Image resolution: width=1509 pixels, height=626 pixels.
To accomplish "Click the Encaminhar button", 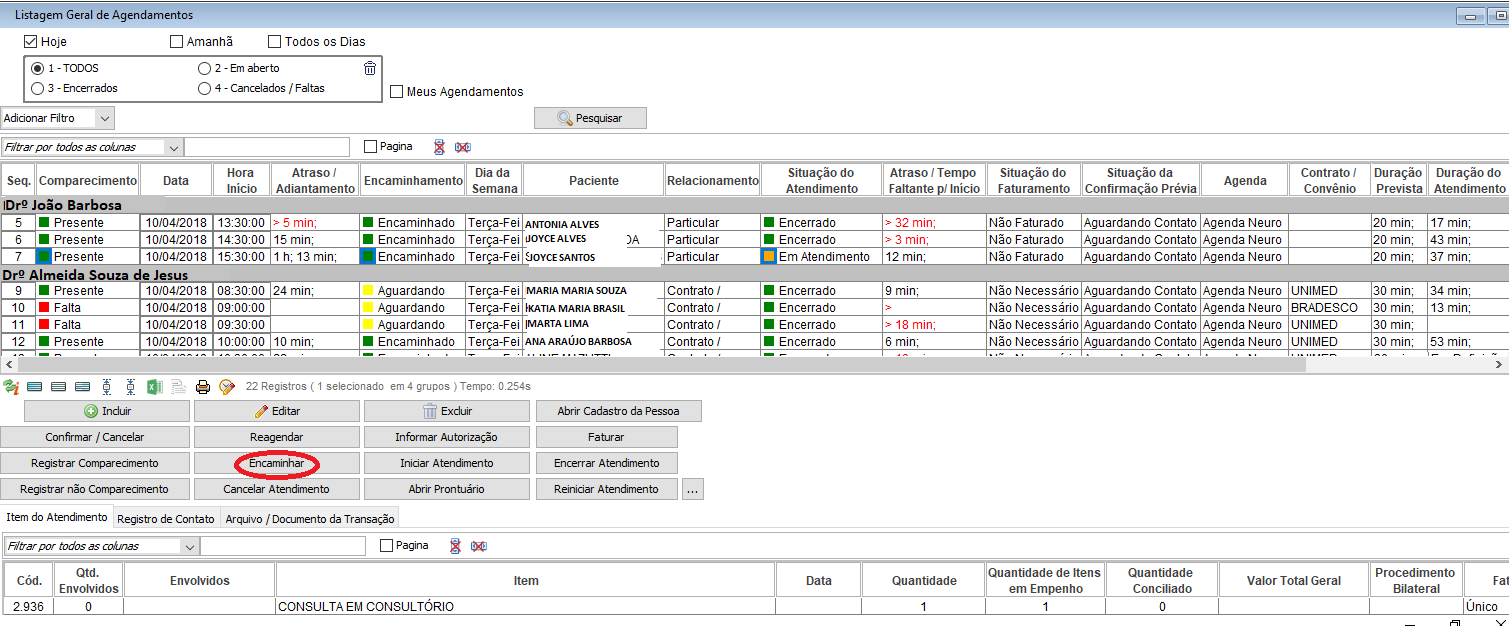I will pos(277,463).
